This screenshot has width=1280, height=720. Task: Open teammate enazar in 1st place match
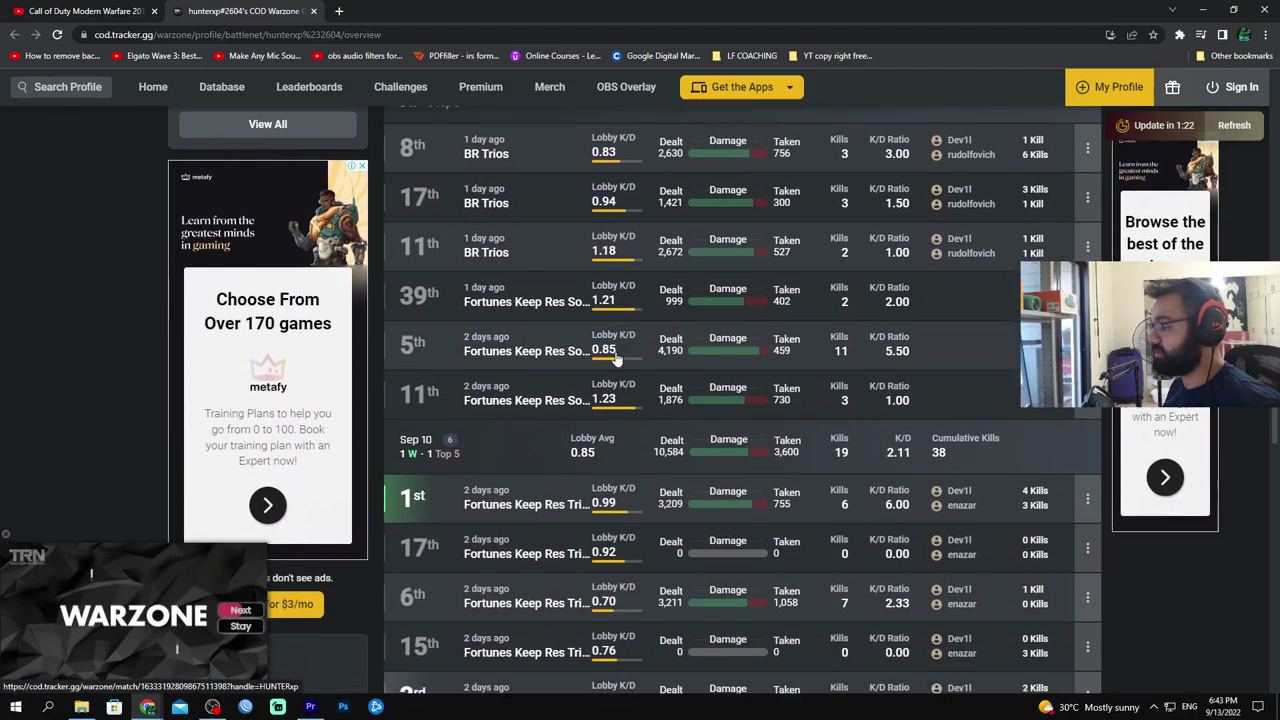point(961,505)
